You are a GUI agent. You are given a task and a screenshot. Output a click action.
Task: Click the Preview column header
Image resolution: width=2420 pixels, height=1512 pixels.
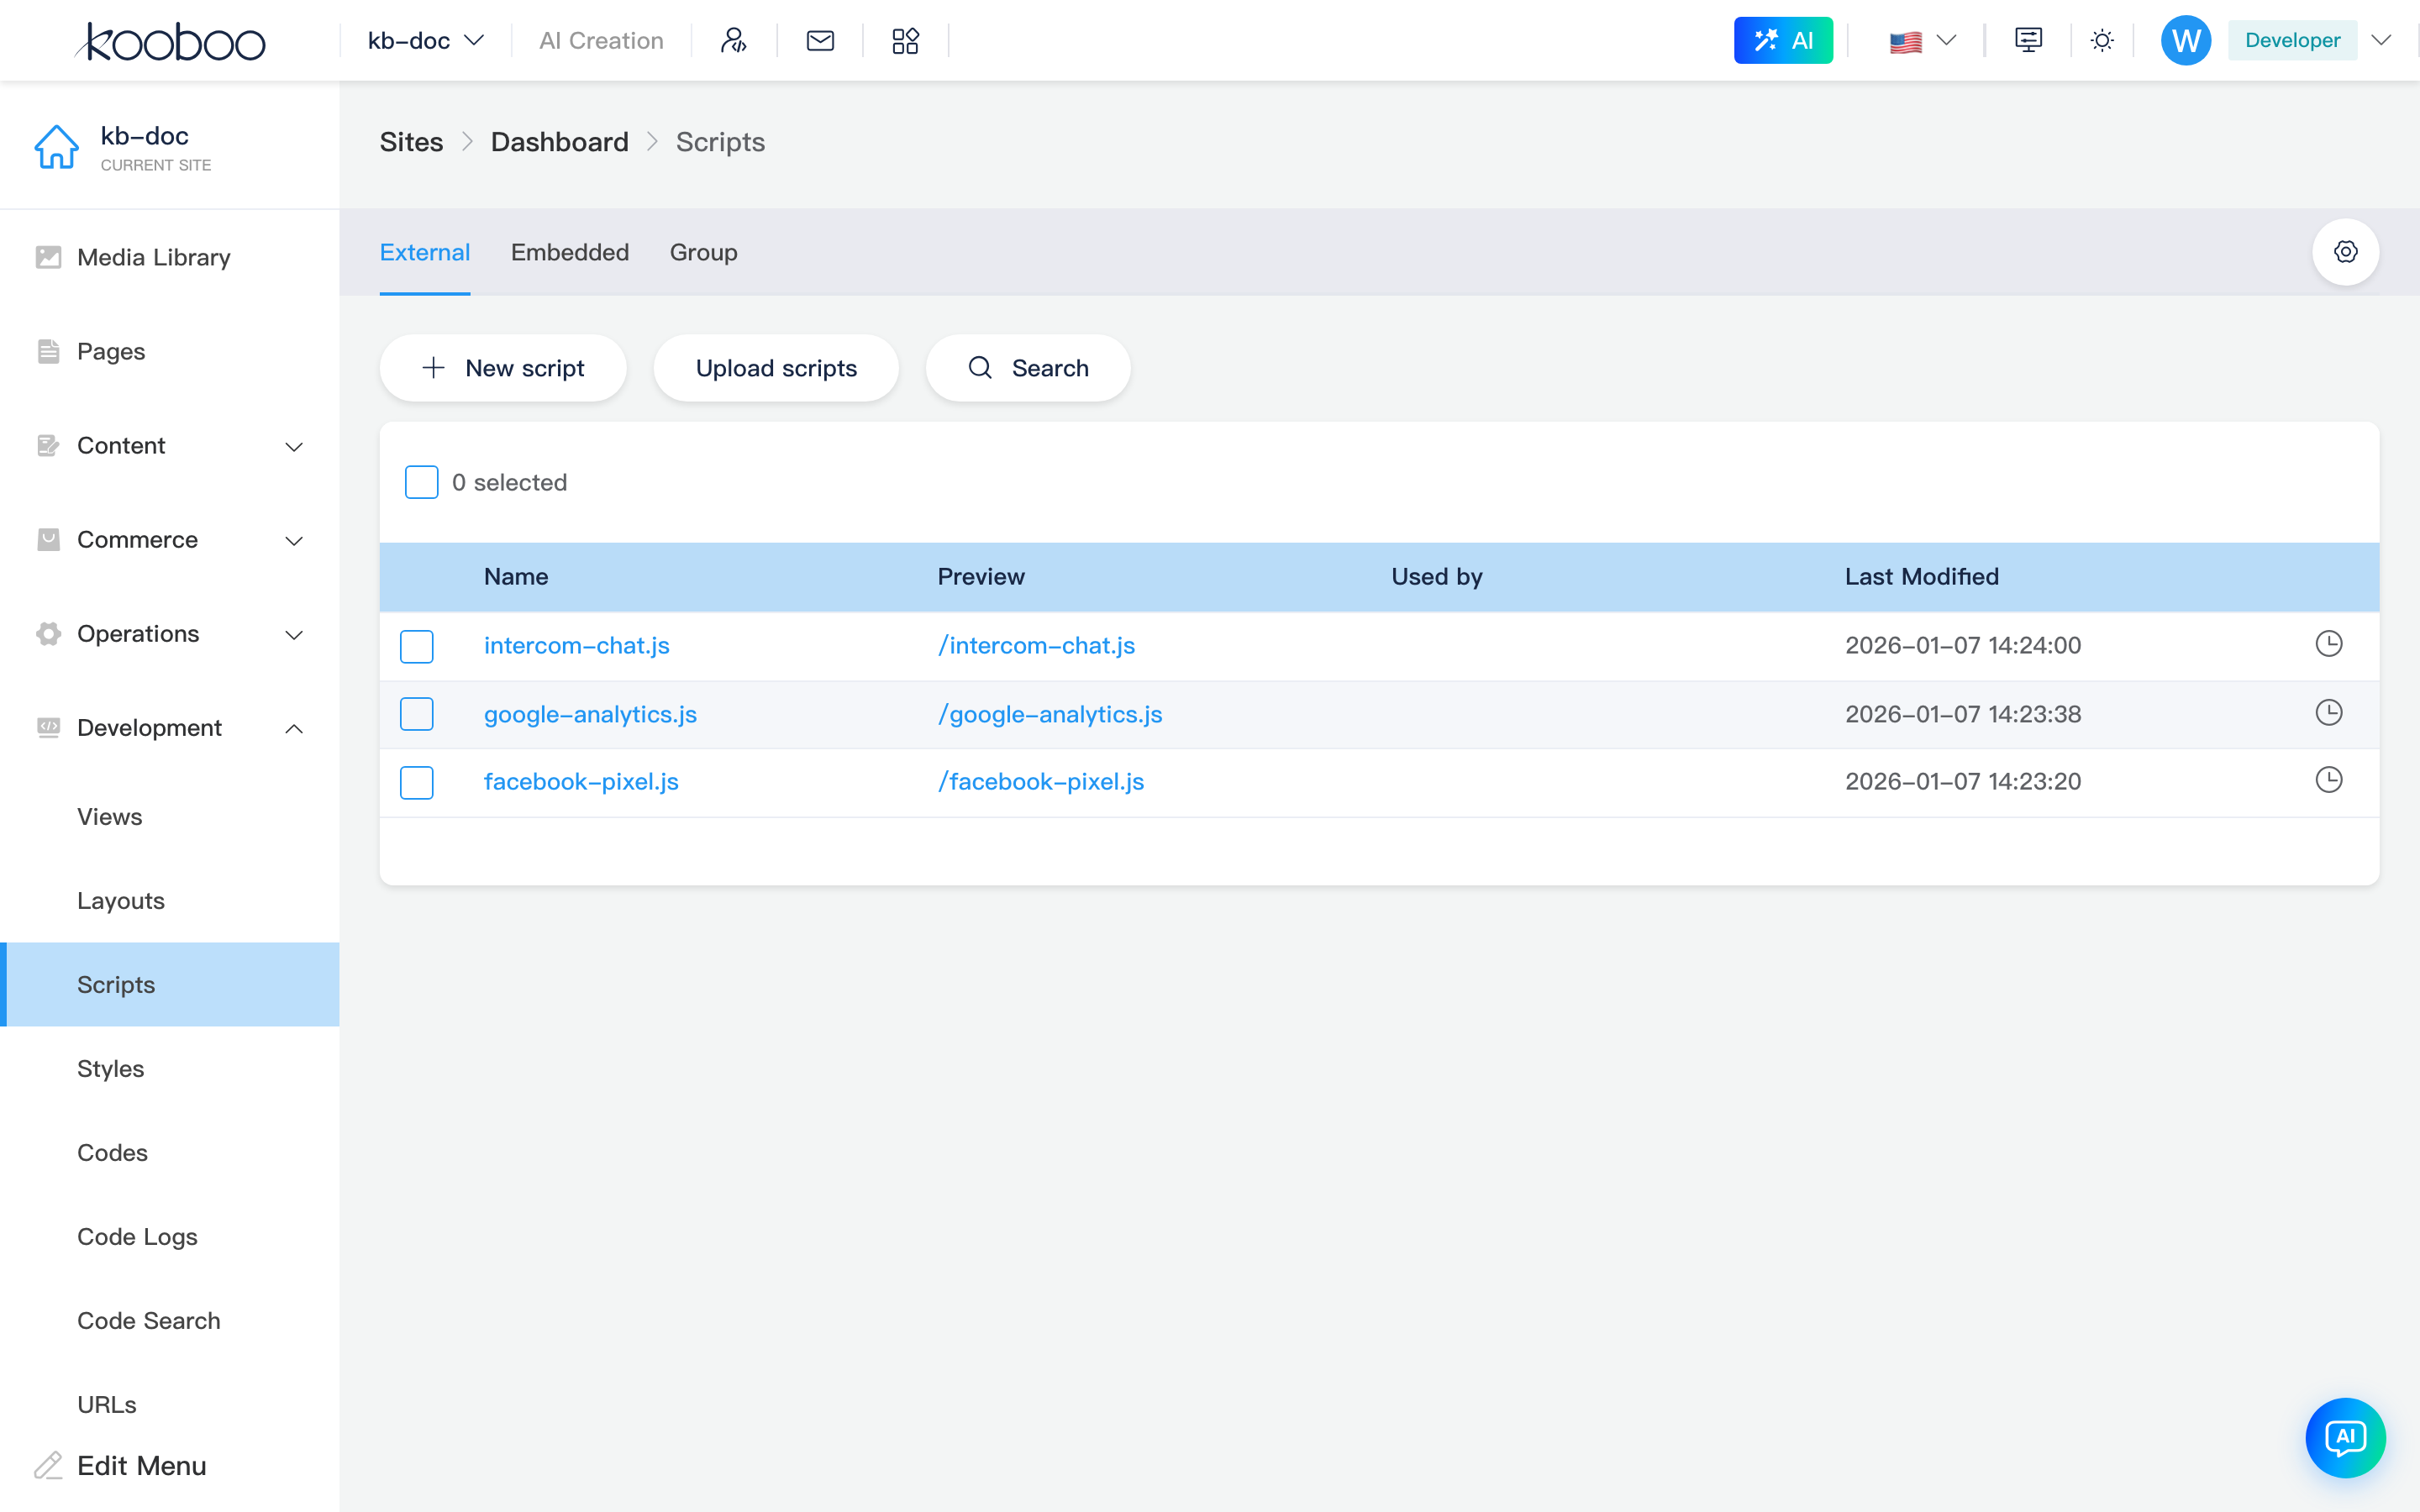point(980,577)
